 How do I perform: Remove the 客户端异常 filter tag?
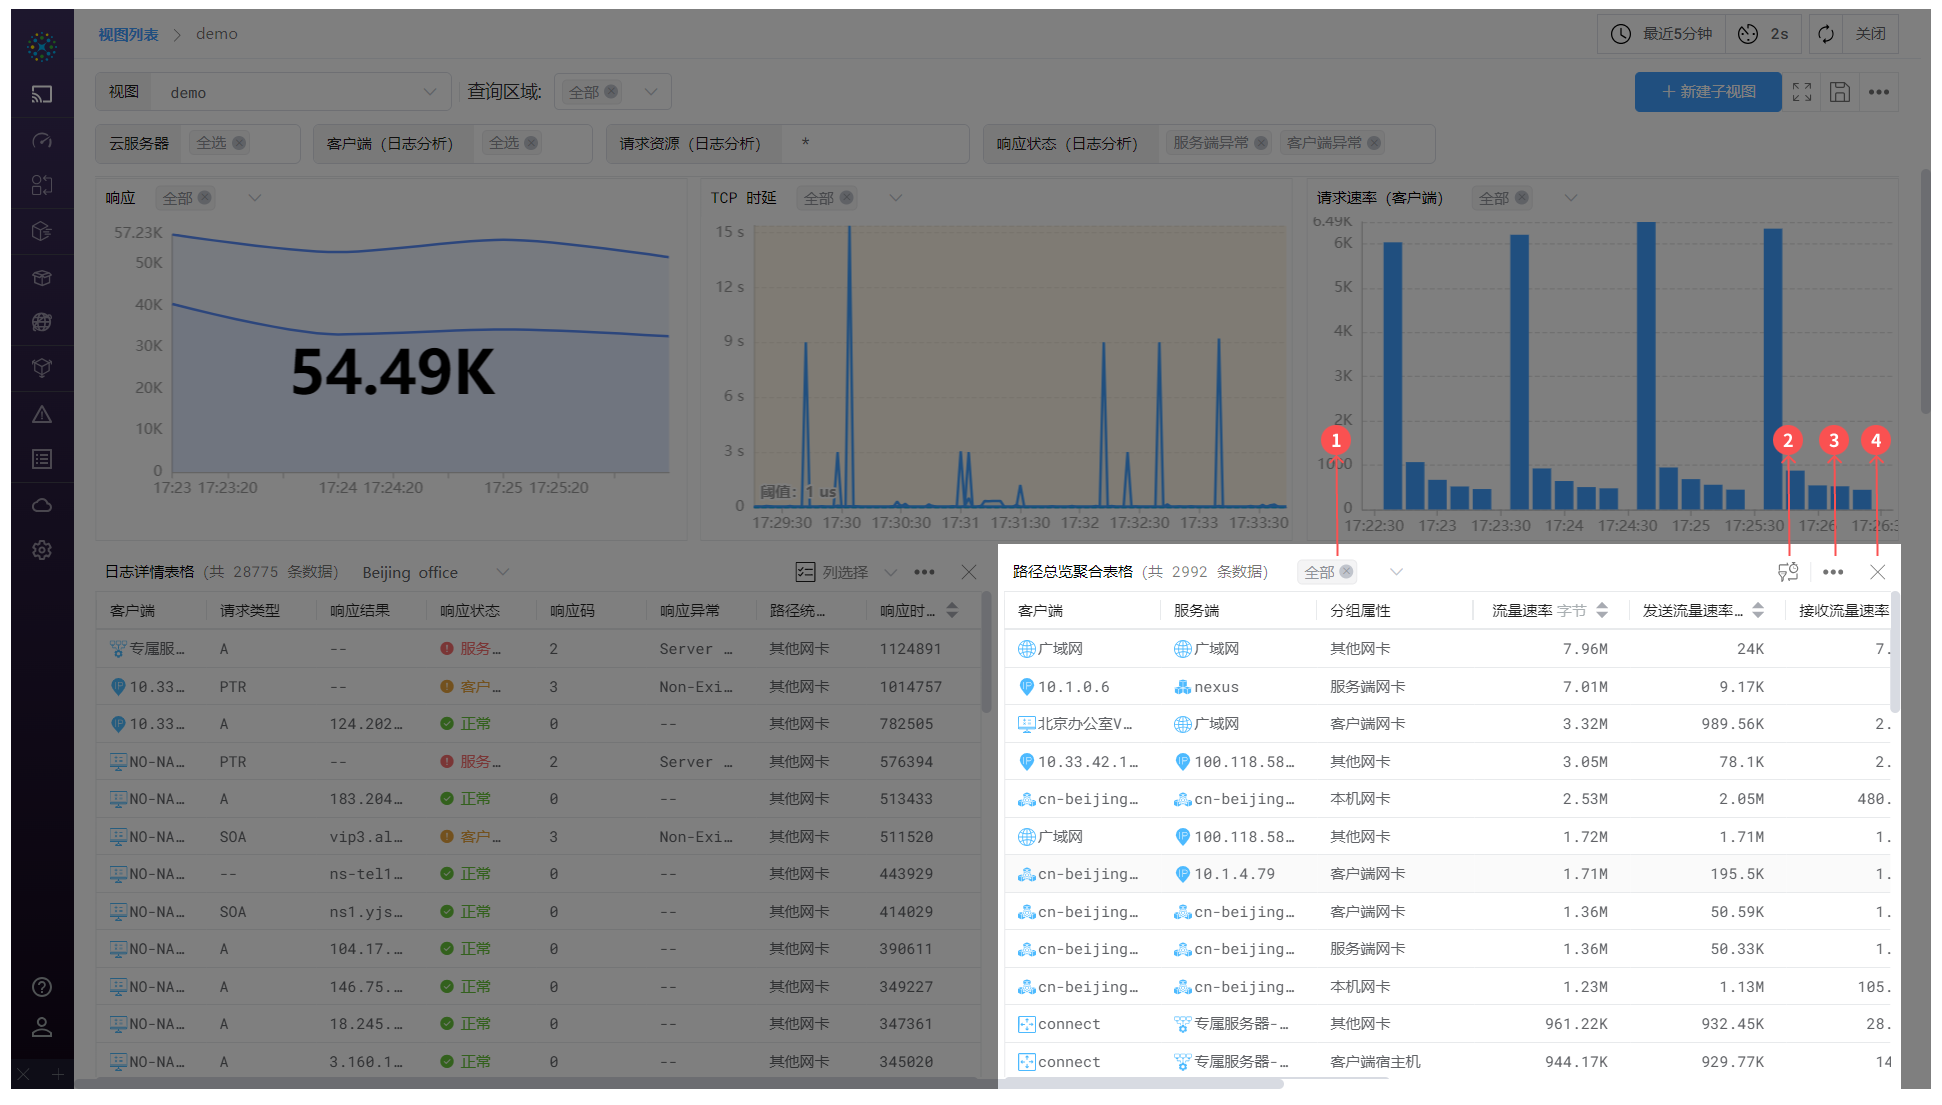tap(1374, 143)
